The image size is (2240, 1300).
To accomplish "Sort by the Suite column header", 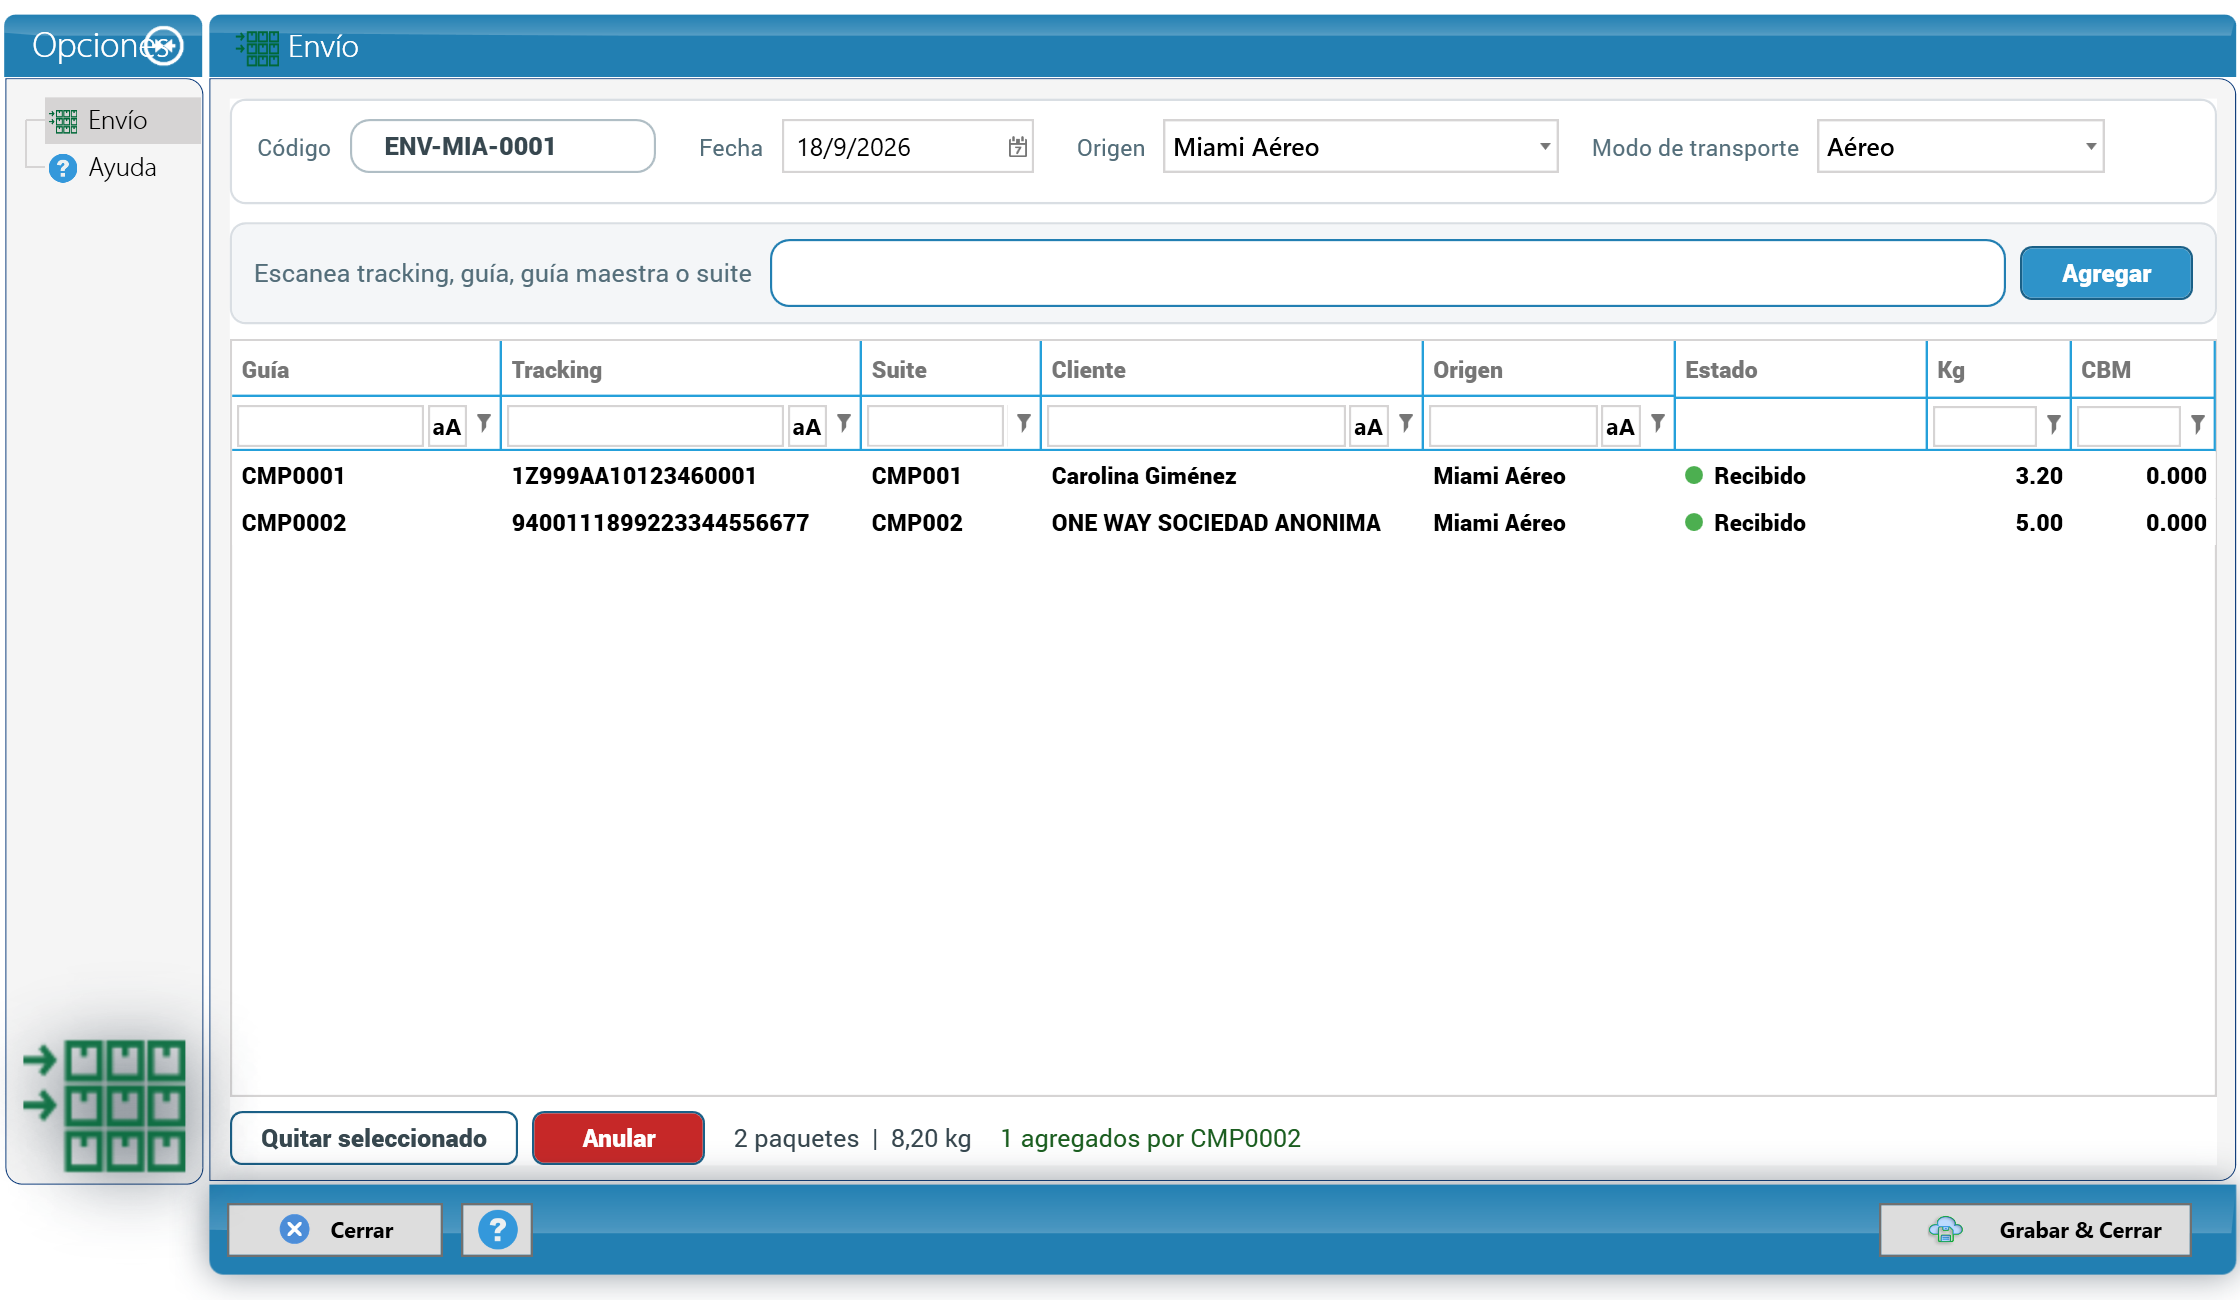I will (950, 370).
